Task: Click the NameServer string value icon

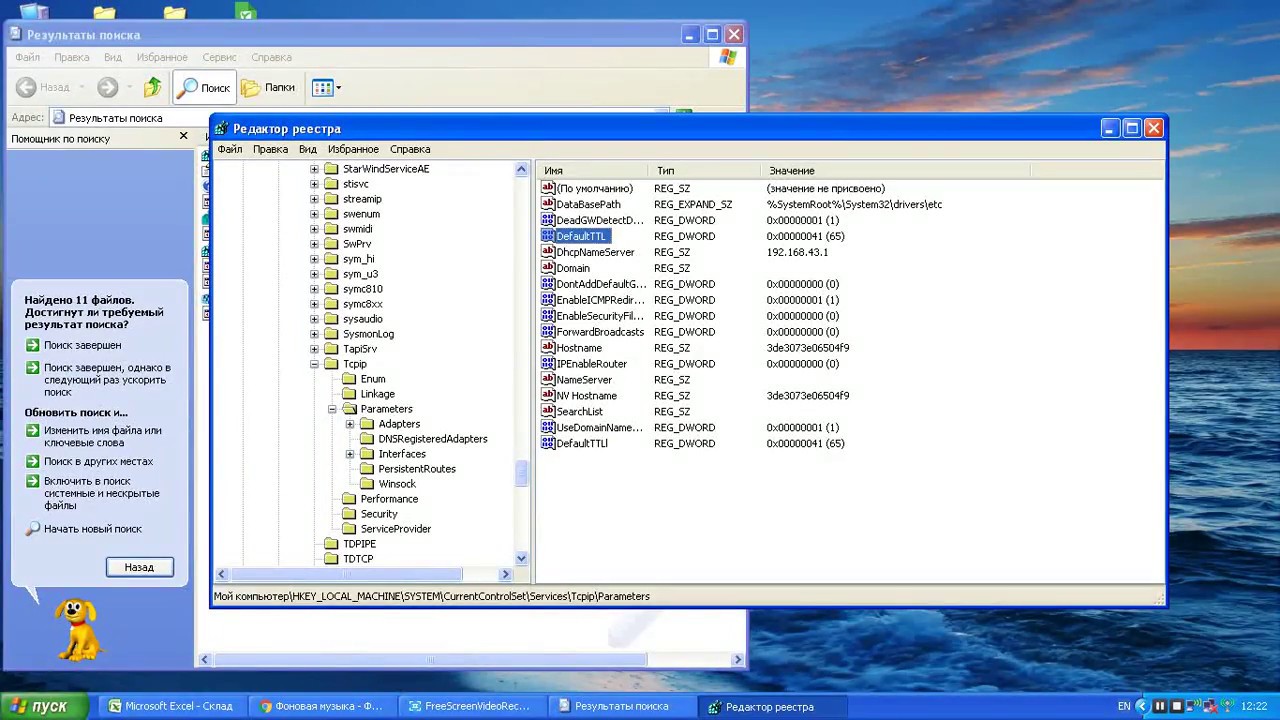Action: [x=548, y=380]
